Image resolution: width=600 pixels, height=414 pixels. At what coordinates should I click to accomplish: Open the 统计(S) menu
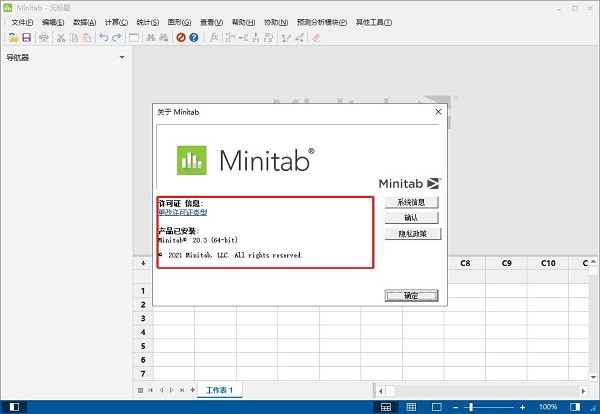click(147, 22)
